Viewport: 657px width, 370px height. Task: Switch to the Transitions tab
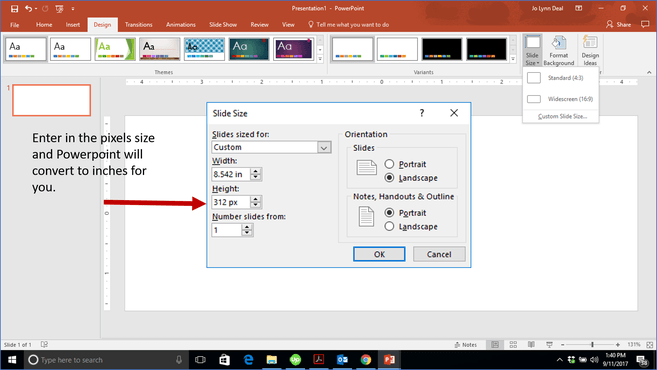[x=138, y=25]
